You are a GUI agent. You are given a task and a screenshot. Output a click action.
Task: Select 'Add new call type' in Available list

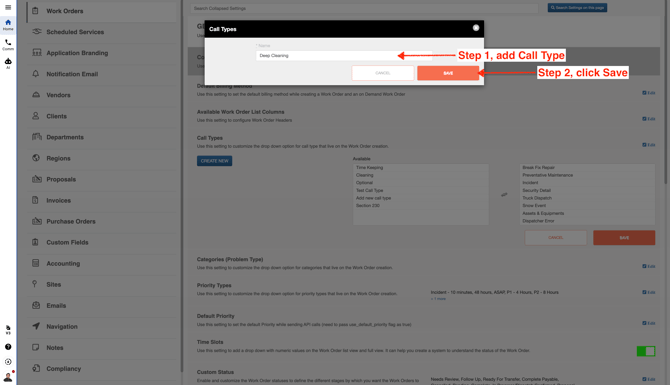click(x=421, y=198)
